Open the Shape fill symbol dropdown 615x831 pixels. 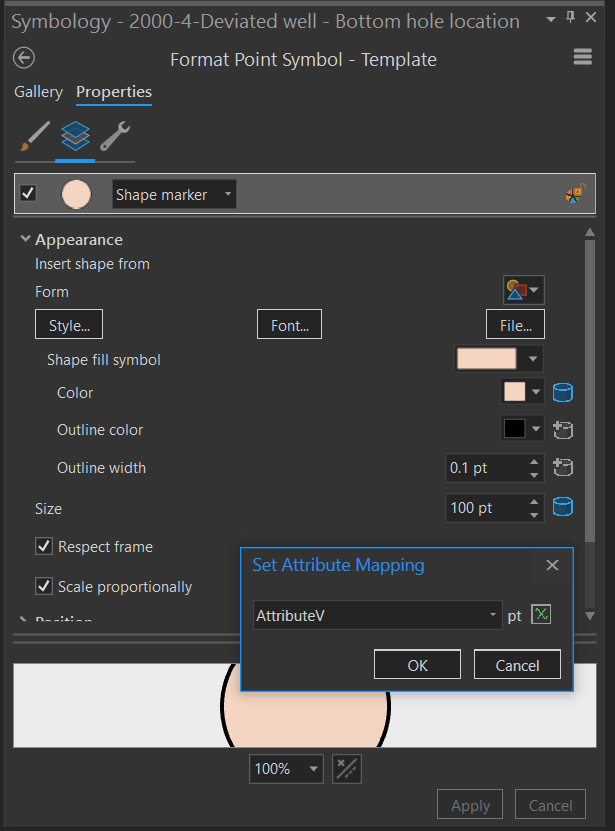click(x=533, y=359)
